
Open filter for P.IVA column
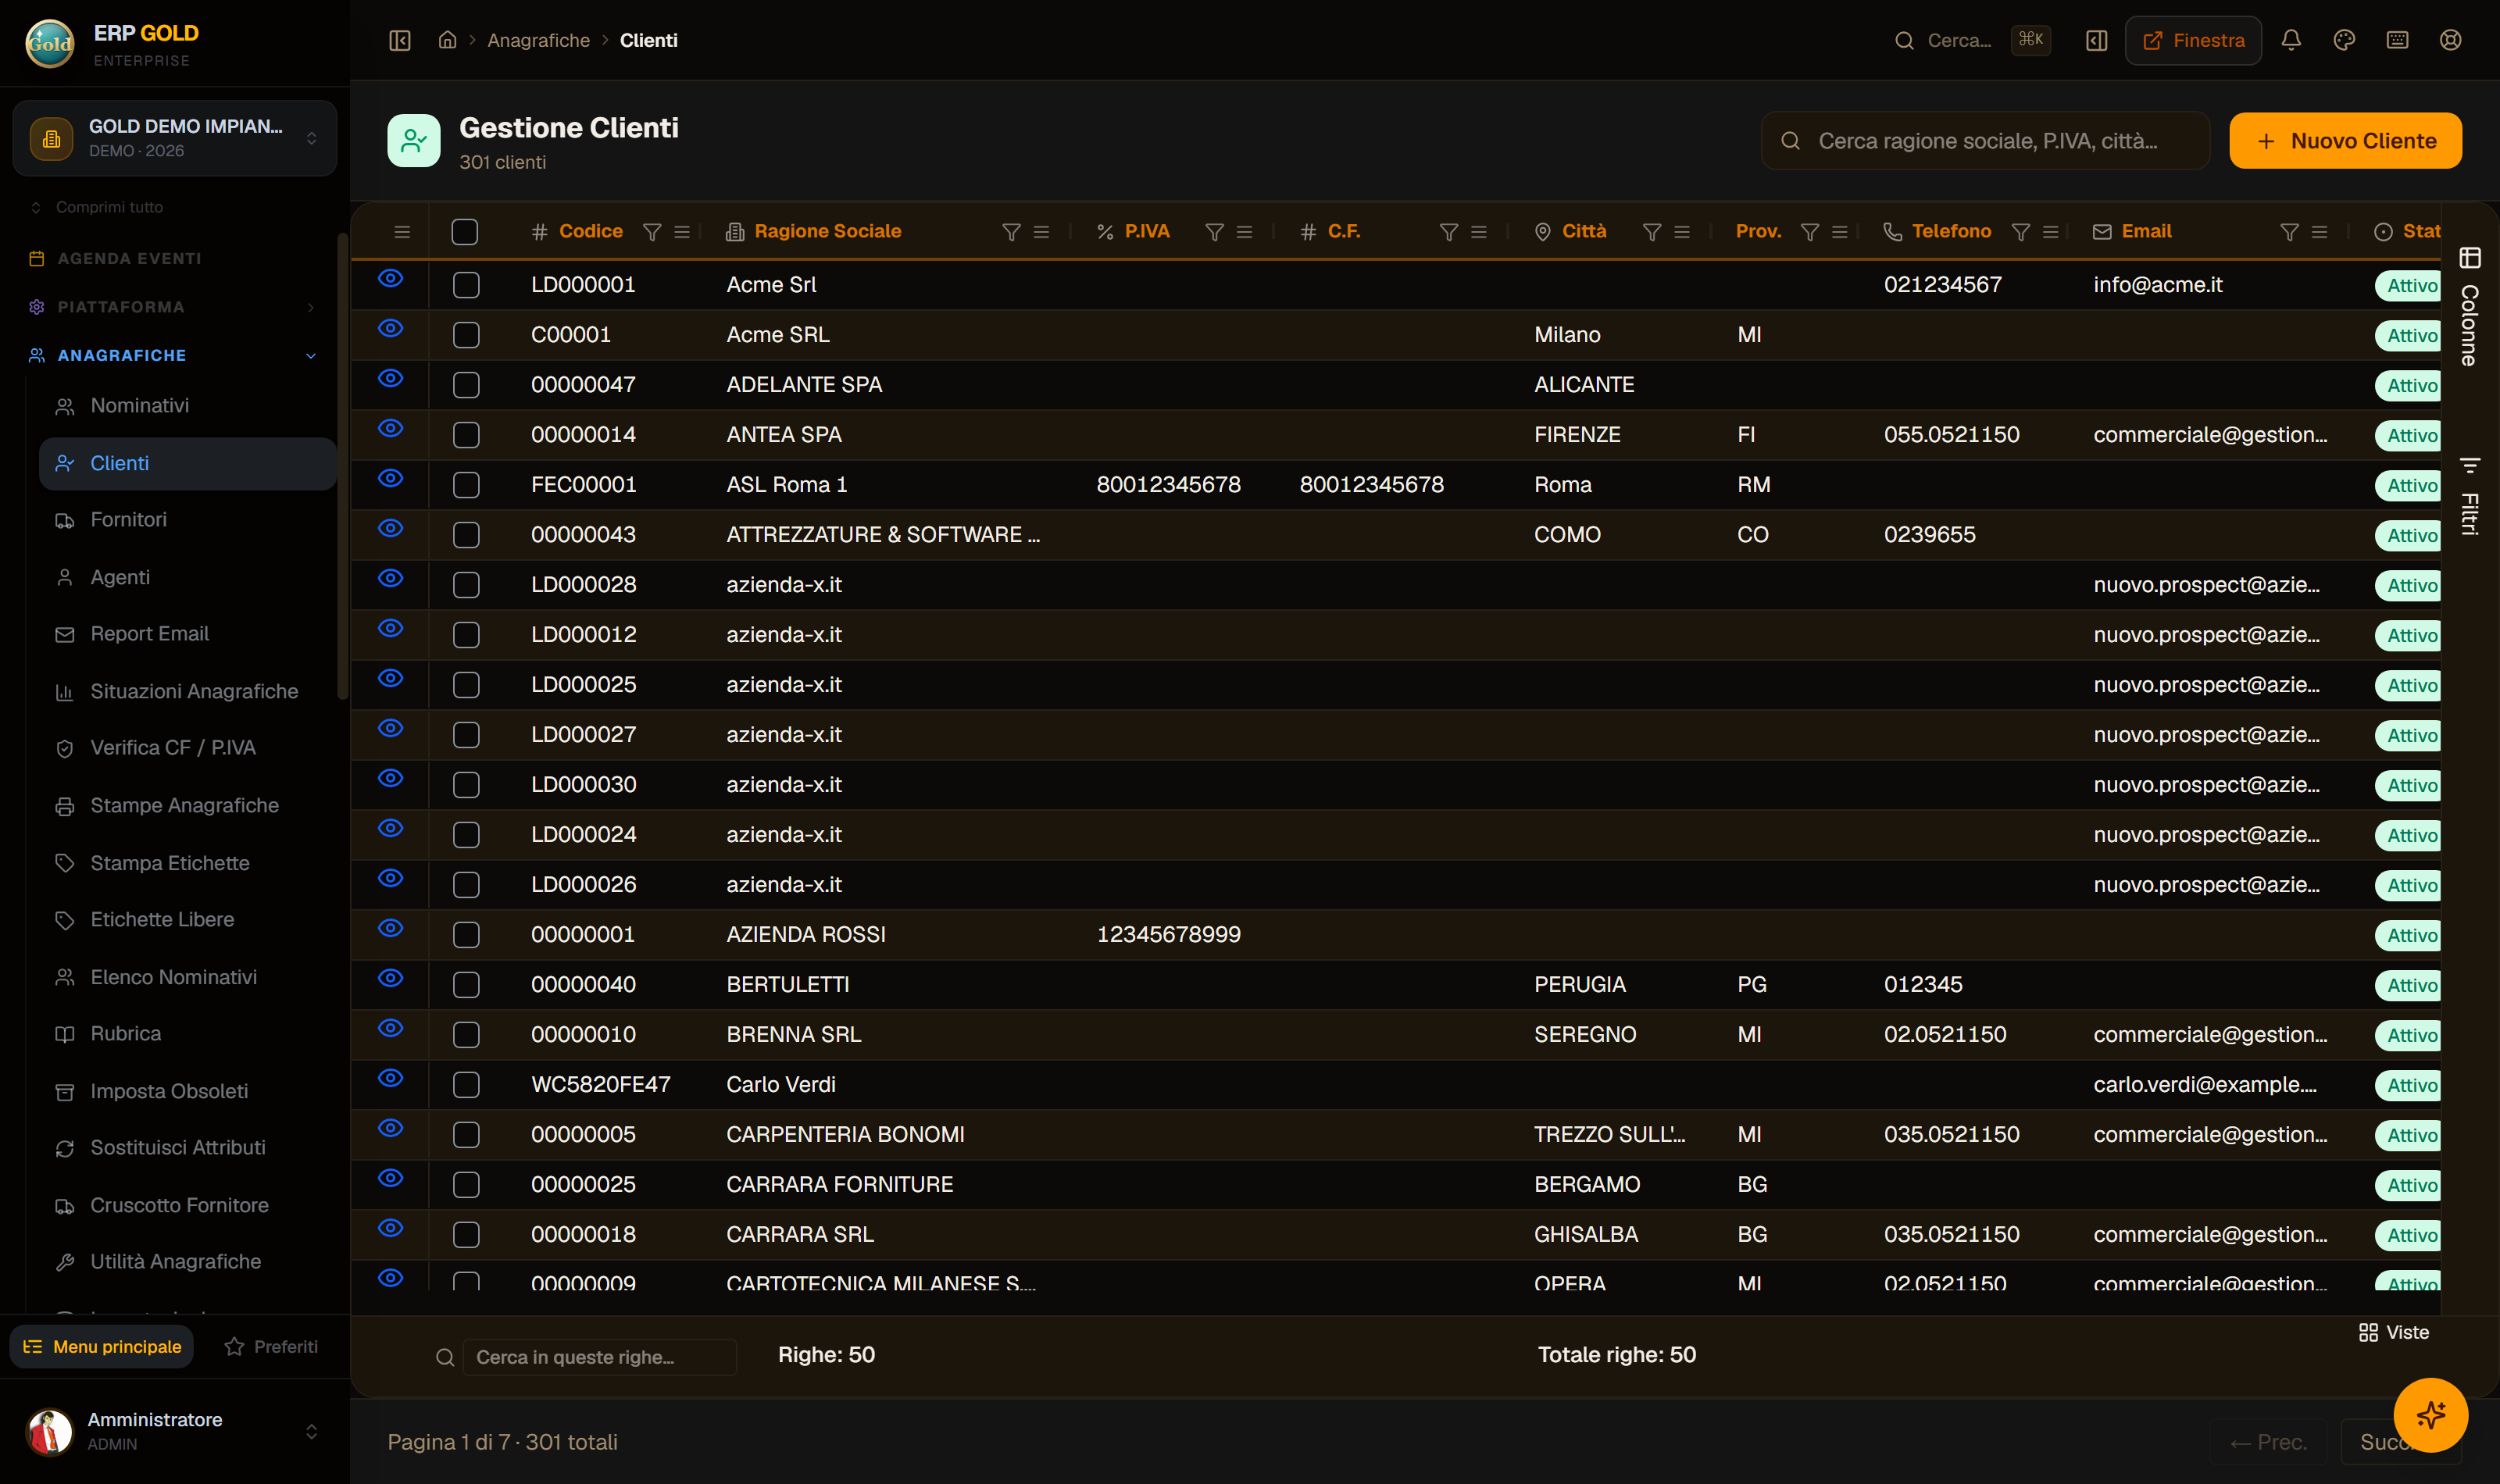pos(1214,232)
